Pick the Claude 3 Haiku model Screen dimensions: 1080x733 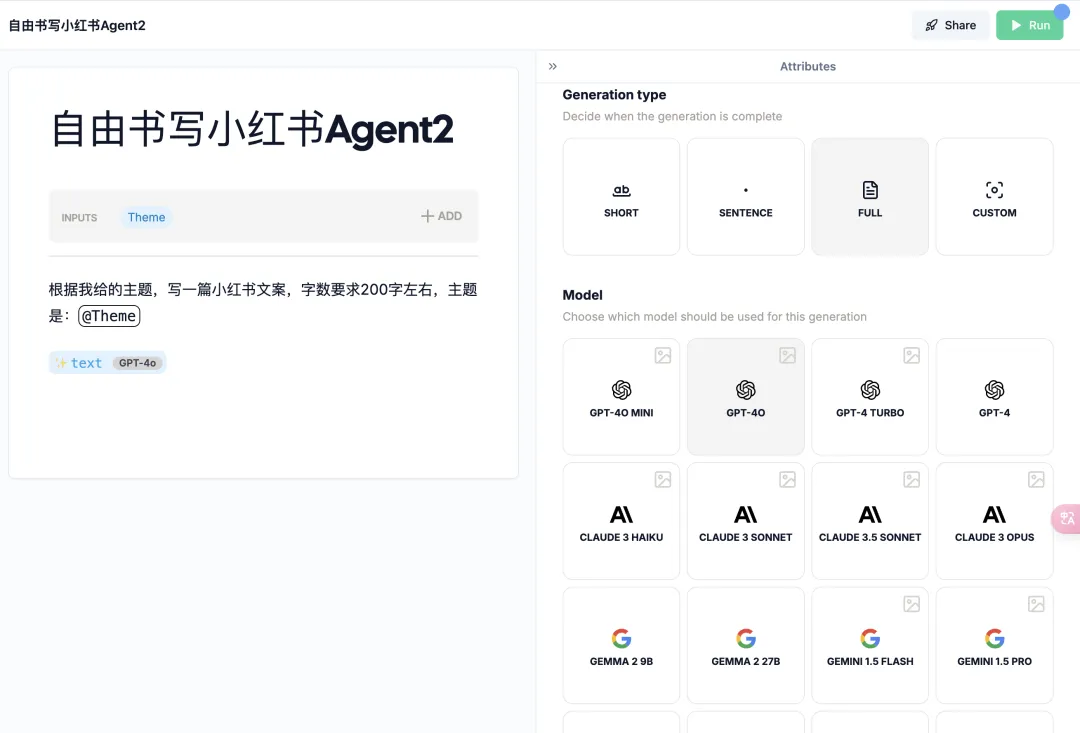point(621,522)
